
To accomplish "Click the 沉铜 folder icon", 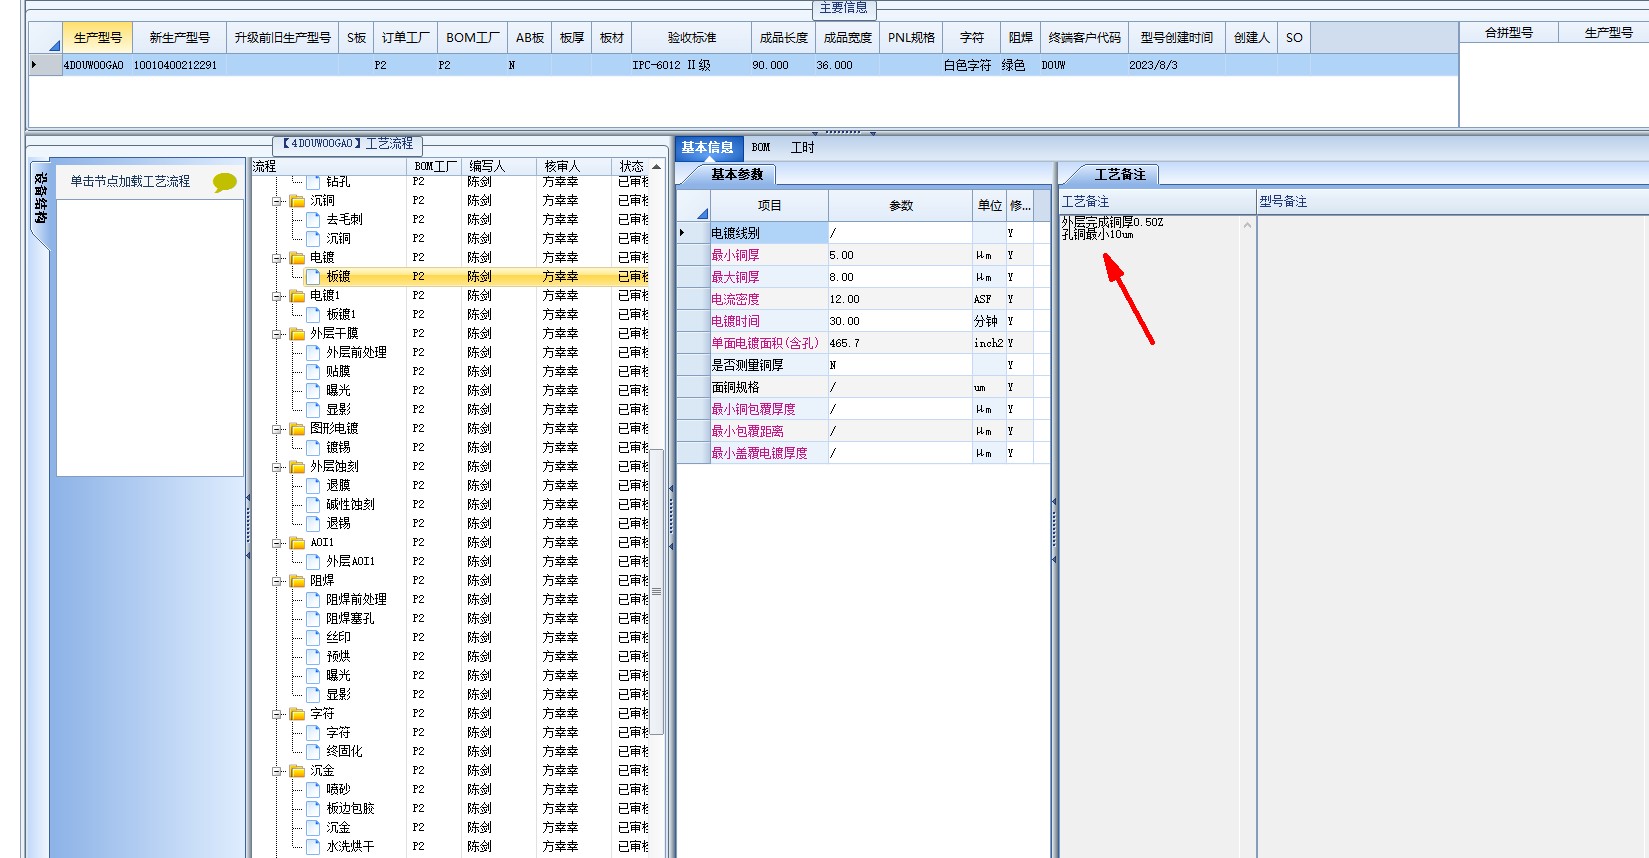I will (x=297, y=201).
